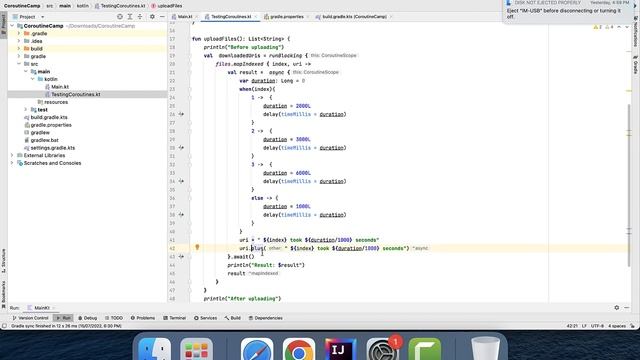Hide the Run panel
Screen dimensions: 640x360
(627, 307)
